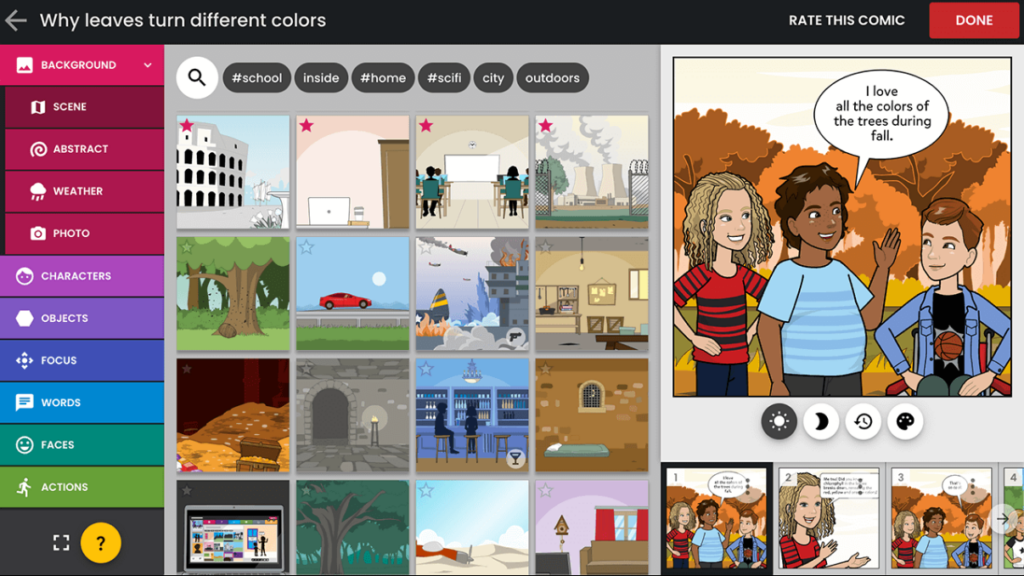The width and height of the screenshot is (1024, 576).
Task: Select the moon night lighting icon
Action: [x=821, y=421]
